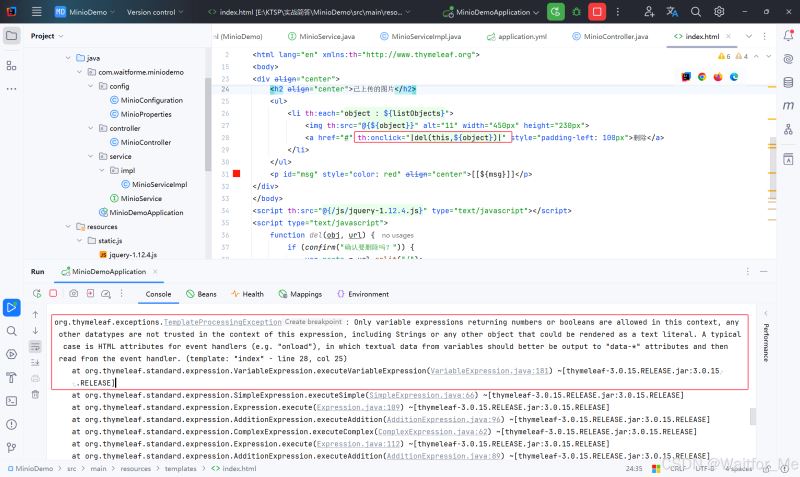Preview index.html in Chrome browser
The width and height of the screenshot is (800, 477).
(702, 77)
